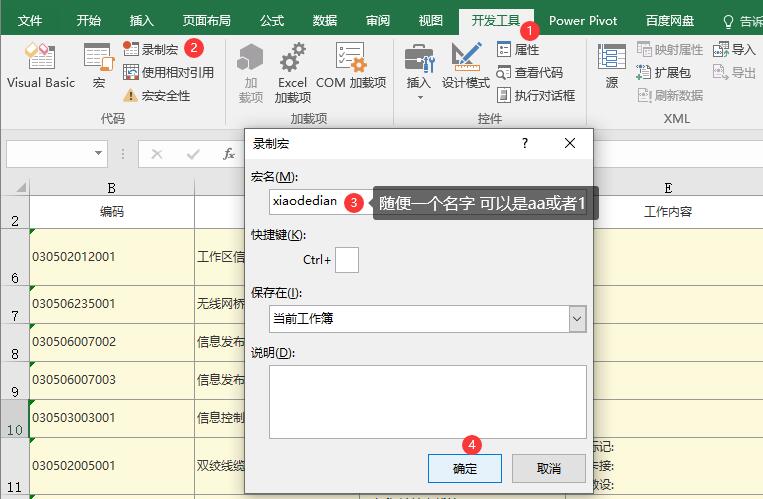Switch to the 开发工具 tab
Image resolution: width=763 pixels, height=499 pixels.
496,20
